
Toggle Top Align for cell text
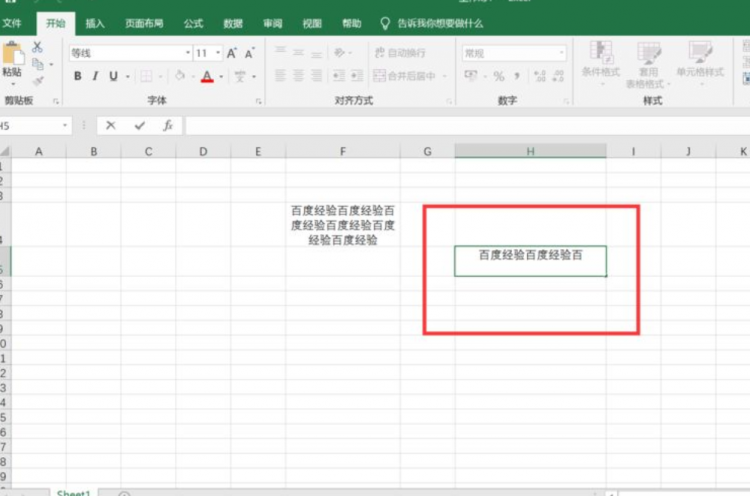(281, 51)
